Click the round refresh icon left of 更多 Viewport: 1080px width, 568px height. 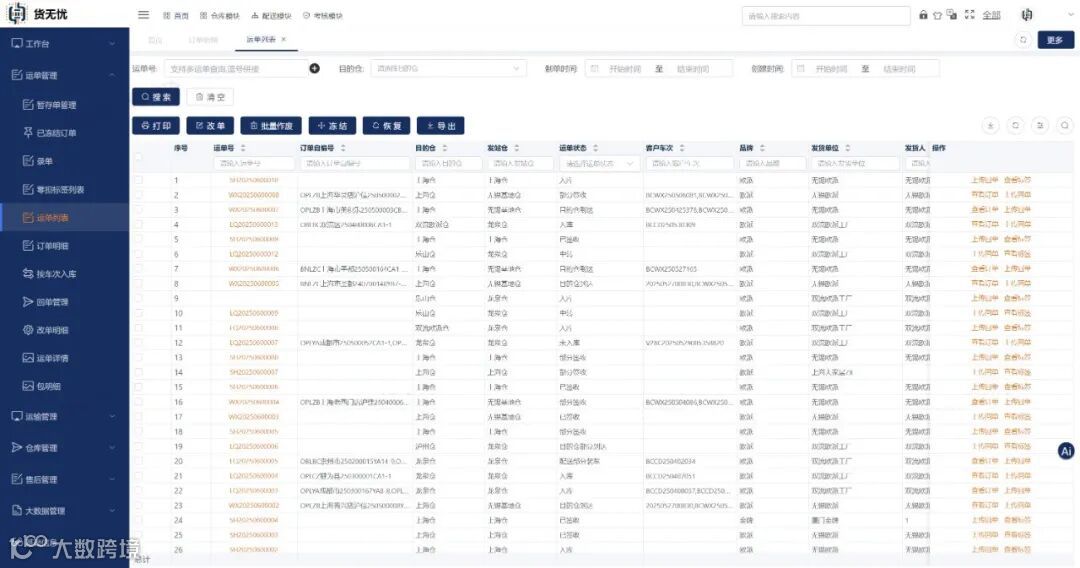1023,40
